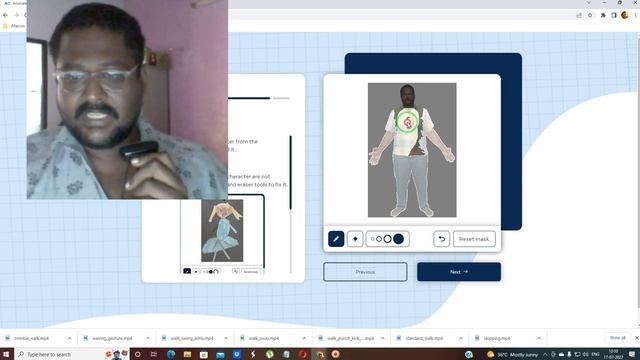Click Show all downloads

coord(617,338)
